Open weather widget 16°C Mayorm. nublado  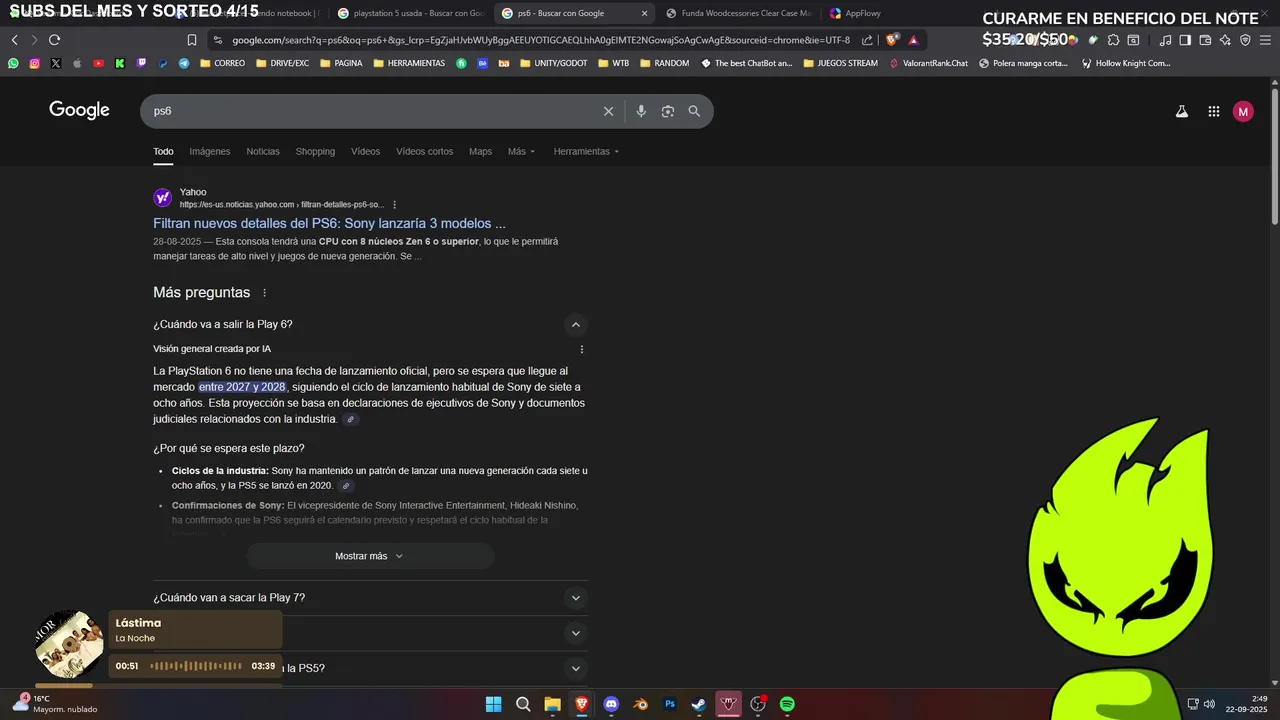(x=55, y=704)
